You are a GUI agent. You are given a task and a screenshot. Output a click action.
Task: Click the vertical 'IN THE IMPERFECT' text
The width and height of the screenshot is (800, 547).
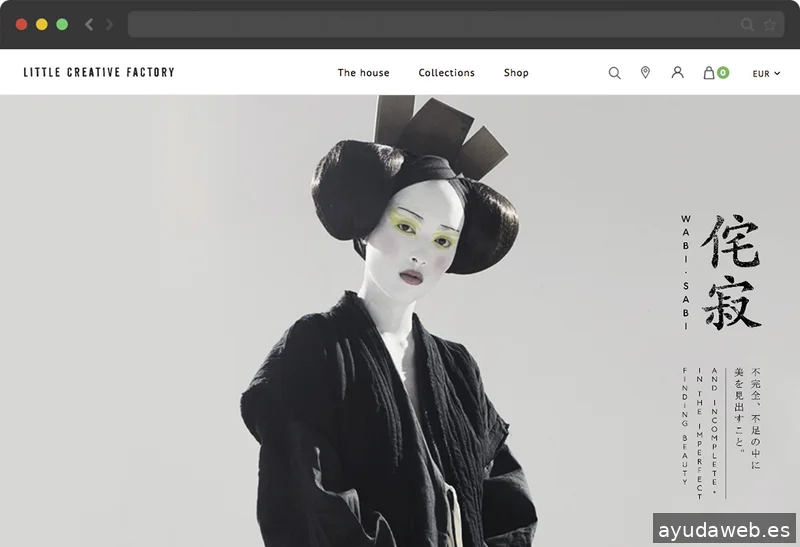tap(699, 433)
